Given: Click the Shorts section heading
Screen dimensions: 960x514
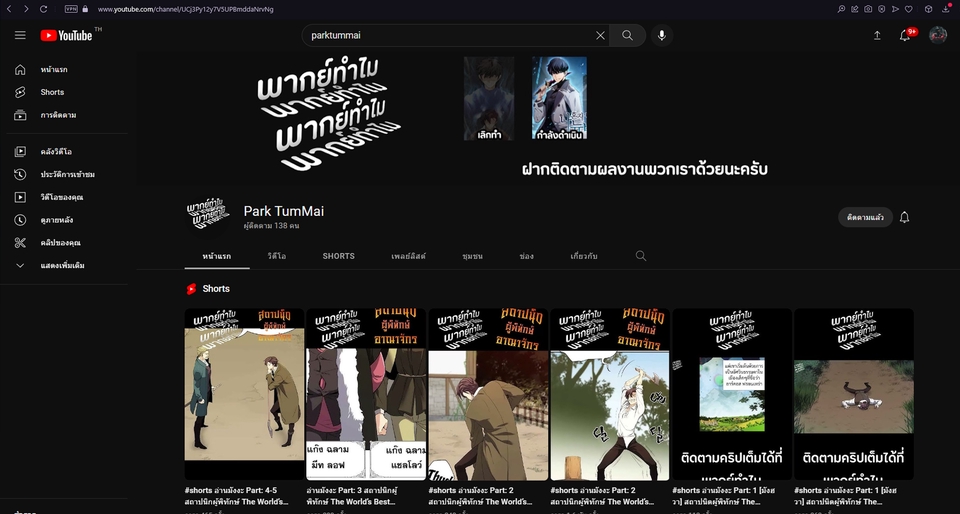Looking at the screenshot, I should point(216,289).
